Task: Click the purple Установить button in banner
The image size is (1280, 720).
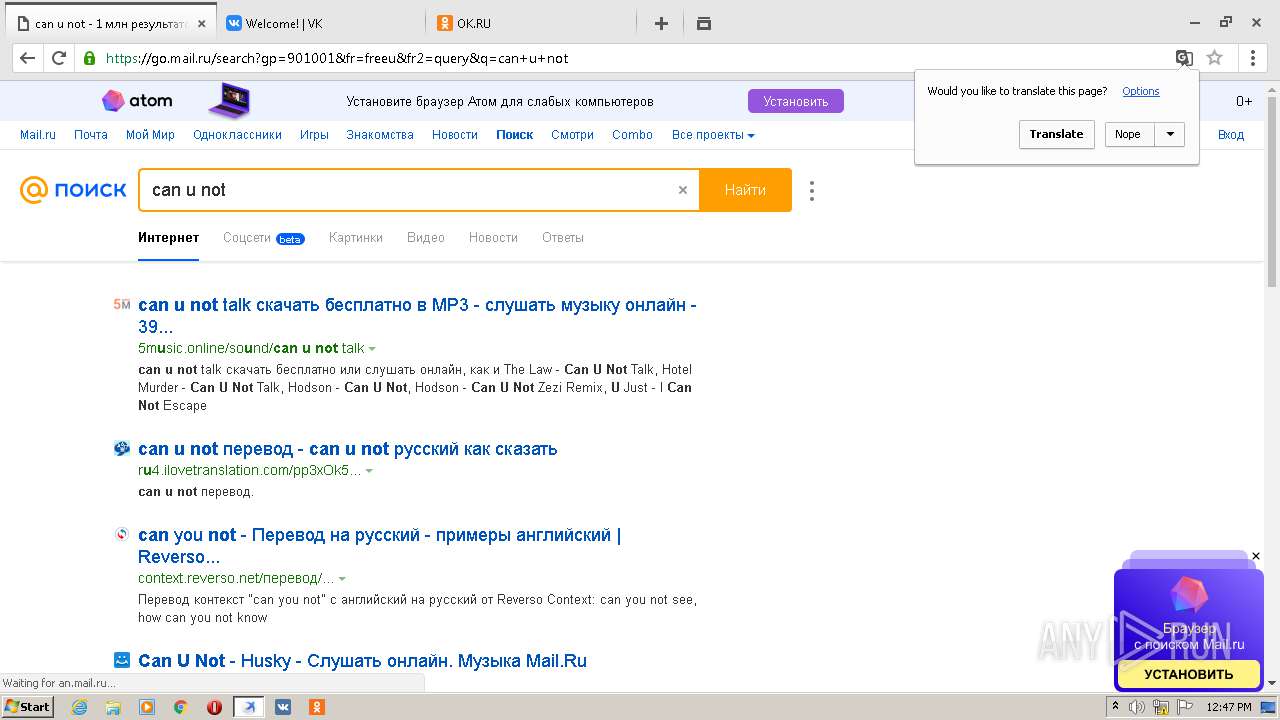Action: pos(795,101)
